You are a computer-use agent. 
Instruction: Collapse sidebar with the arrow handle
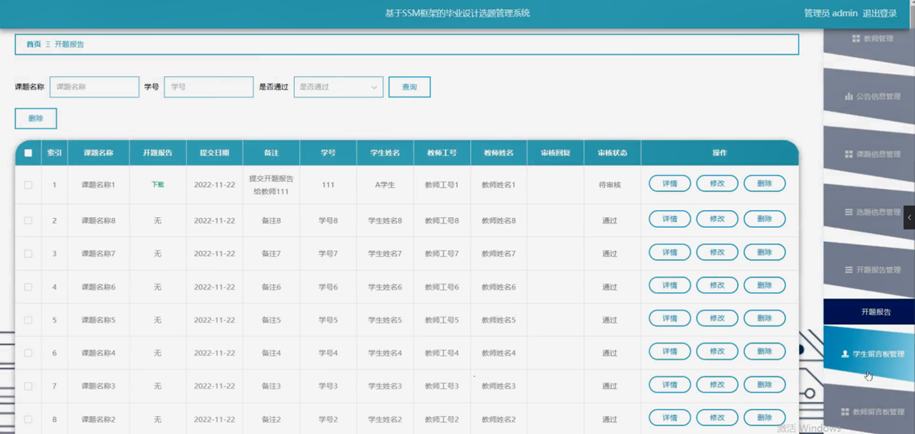pyautogui.click(x=909, y=218)
